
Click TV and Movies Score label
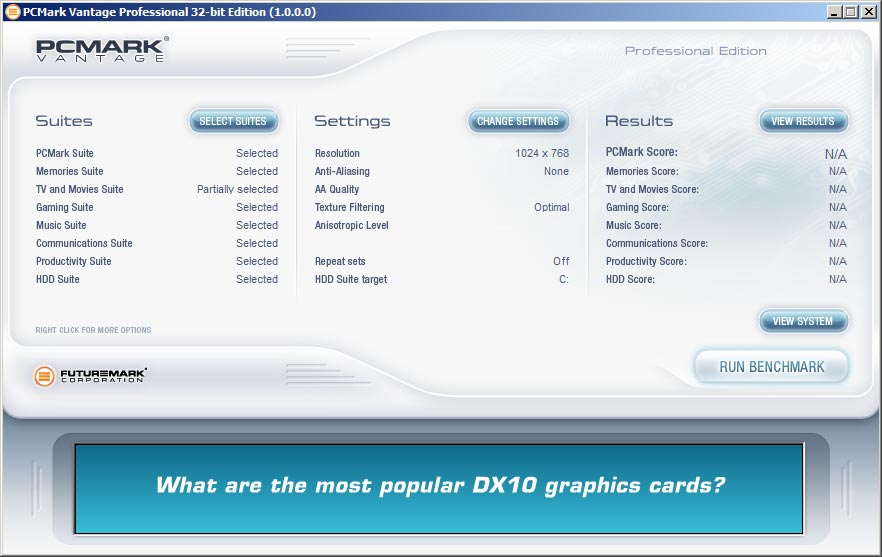pyautogui.click(x=652, y=189)
